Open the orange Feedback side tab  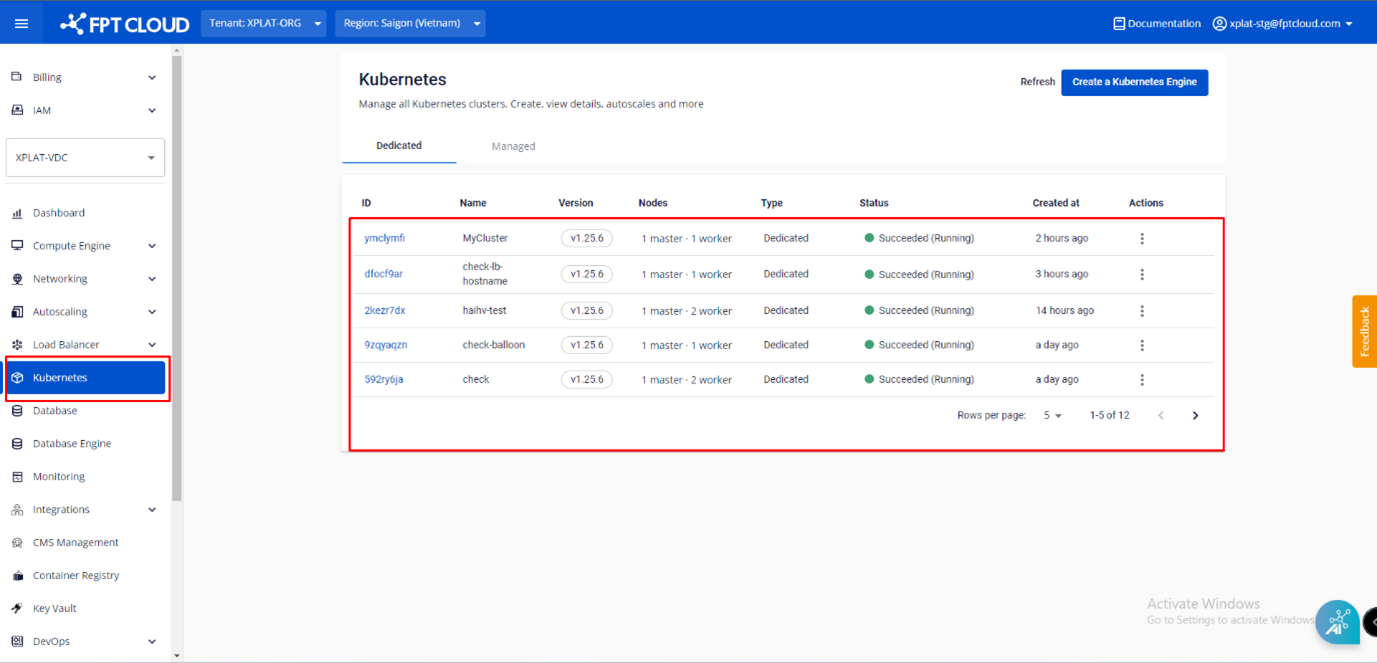pos(1364,331)
